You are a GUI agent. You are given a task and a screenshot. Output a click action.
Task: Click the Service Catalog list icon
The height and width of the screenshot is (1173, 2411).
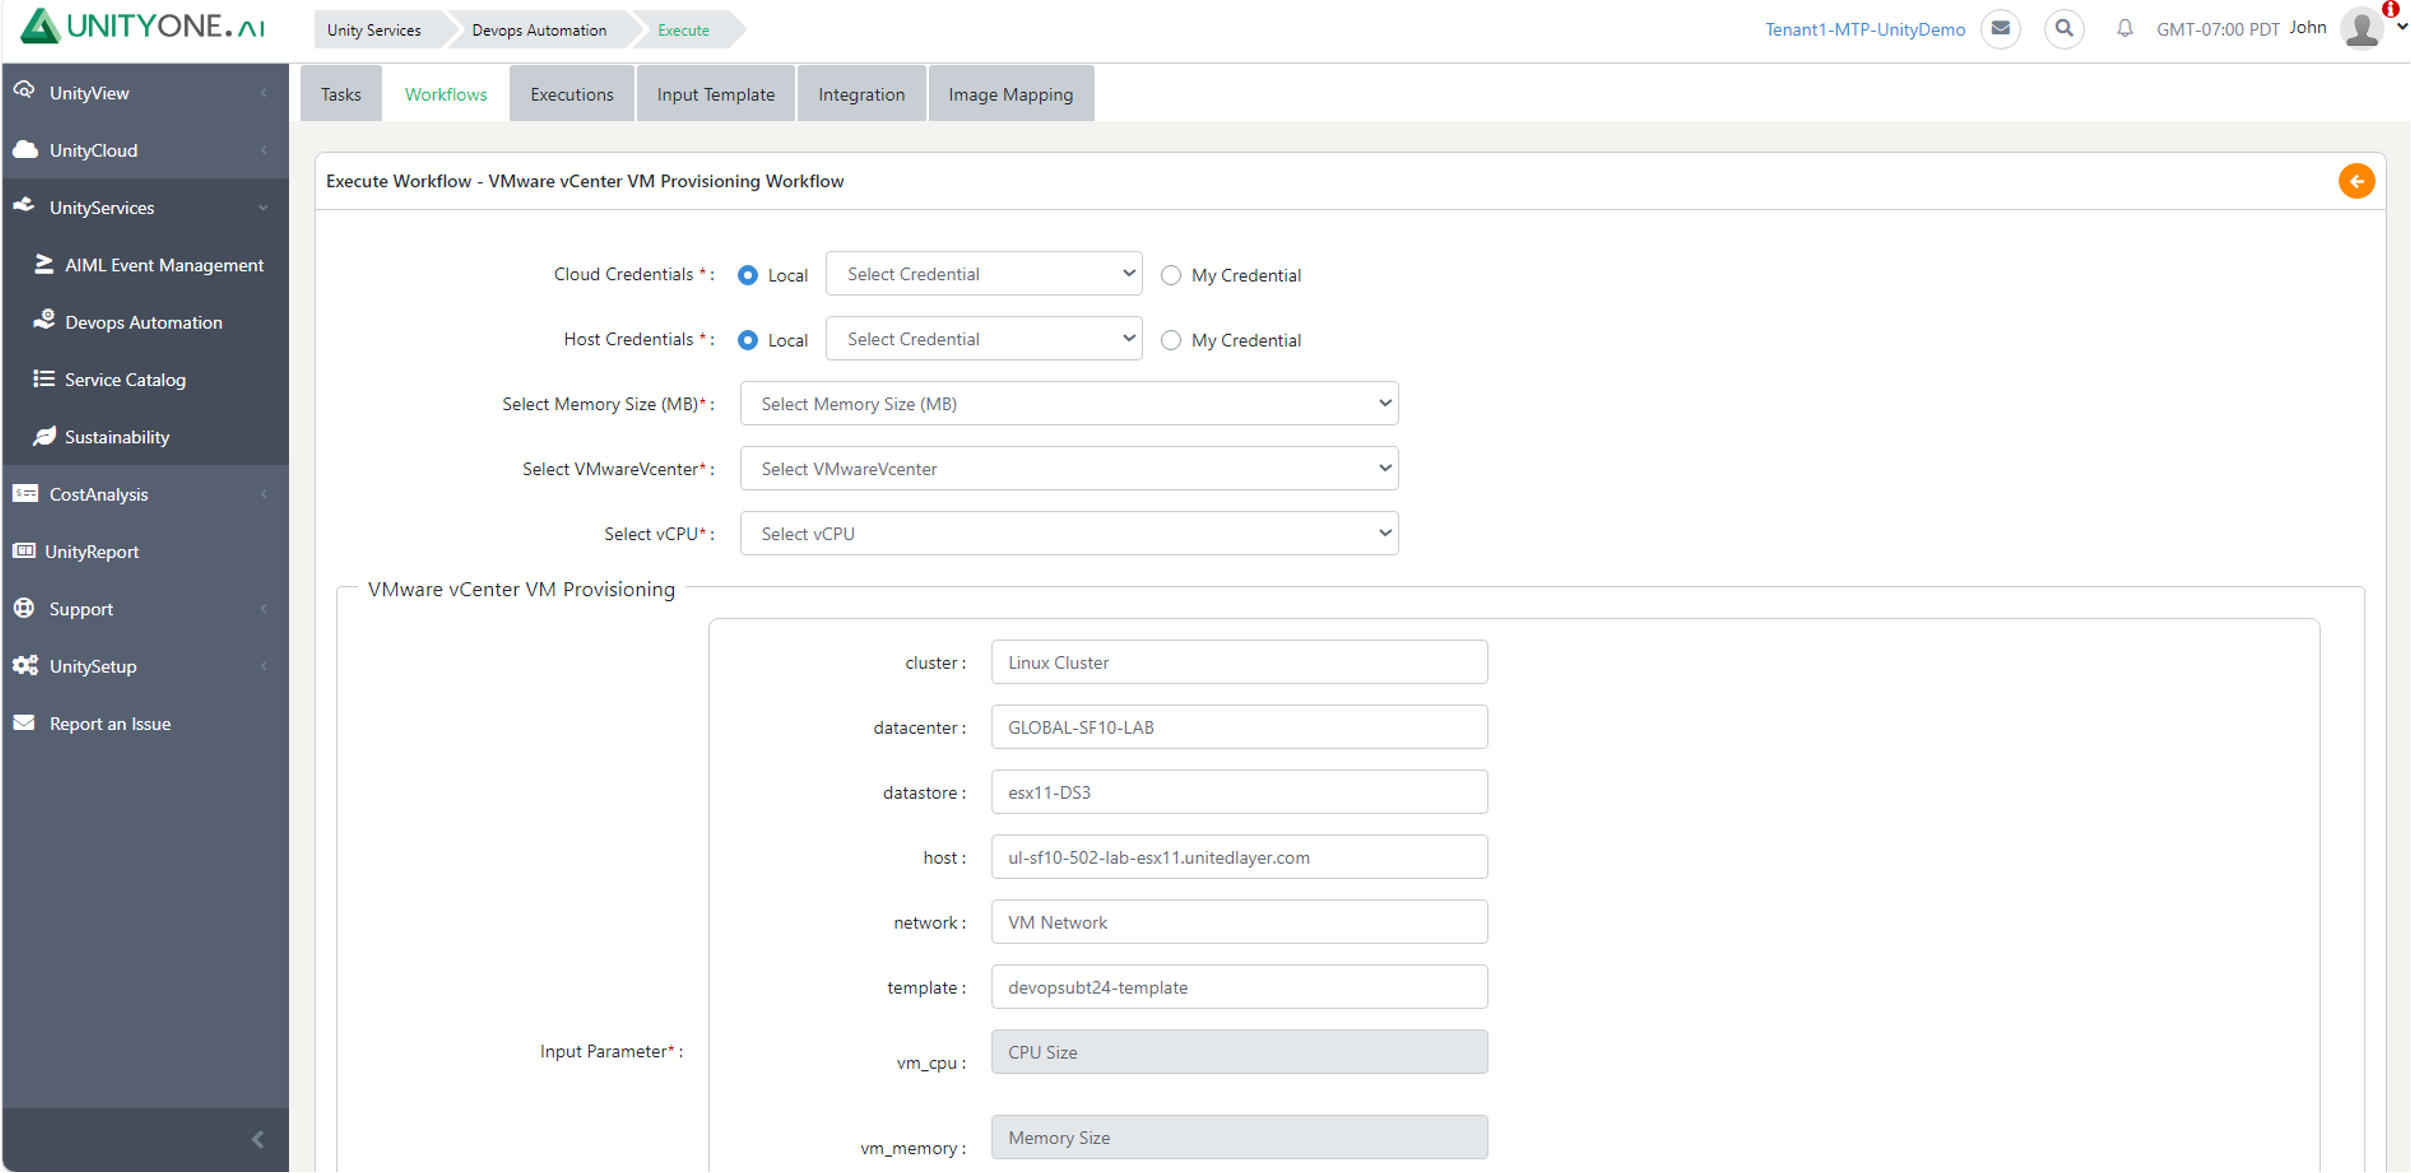point(43,379)
